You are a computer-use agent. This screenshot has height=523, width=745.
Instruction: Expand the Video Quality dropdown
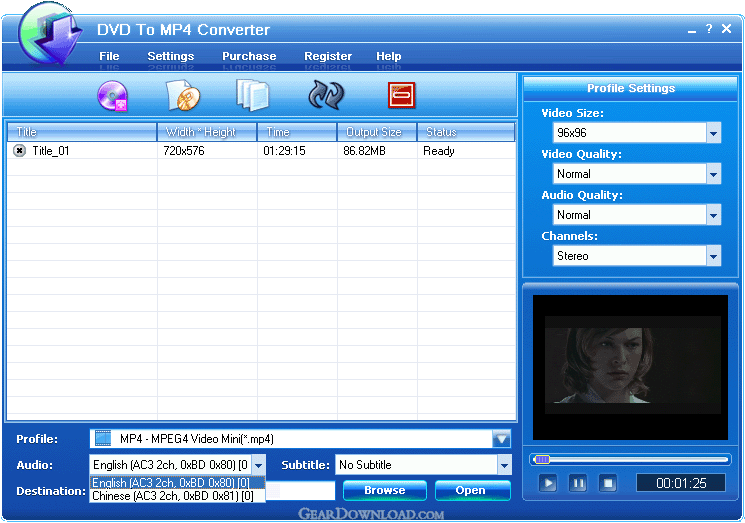(x=713, y=174)
